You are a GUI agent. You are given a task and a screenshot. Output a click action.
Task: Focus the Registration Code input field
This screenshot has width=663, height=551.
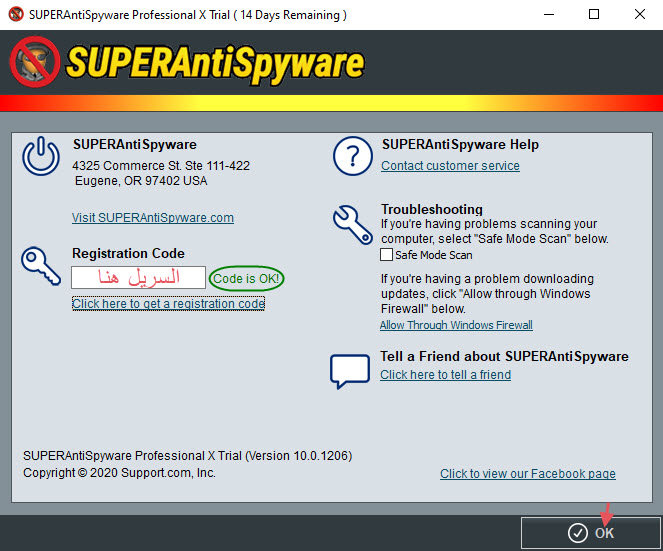click(138, 278)
